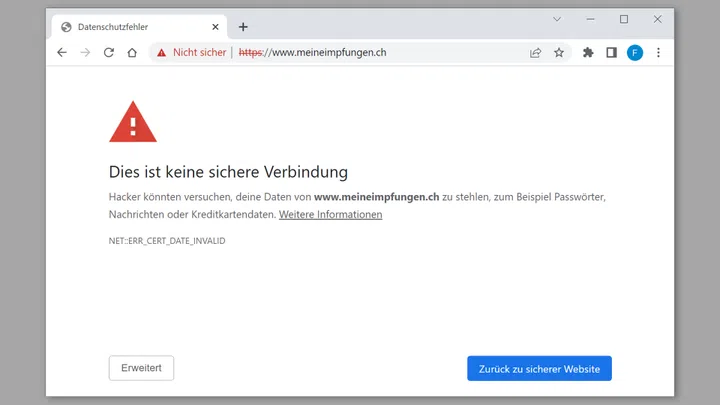Open the home page via house icon
This screenshot has height=405, width=720.
132,52
